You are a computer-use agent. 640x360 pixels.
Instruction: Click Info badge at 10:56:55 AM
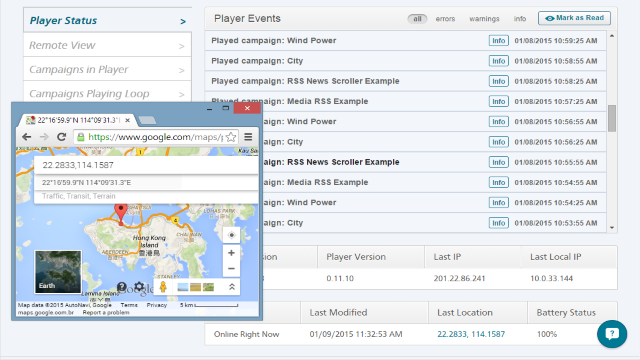(498, 122)
